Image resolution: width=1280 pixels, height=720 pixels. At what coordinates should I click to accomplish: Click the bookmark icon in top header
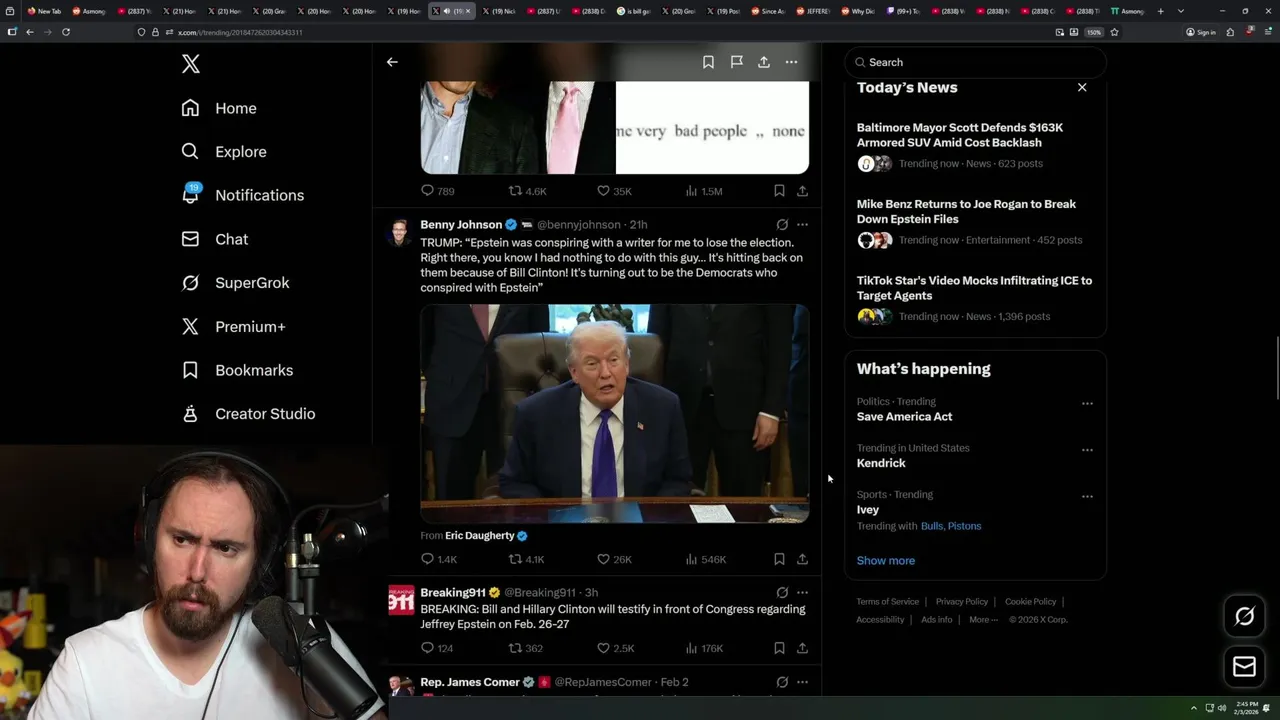708,62
